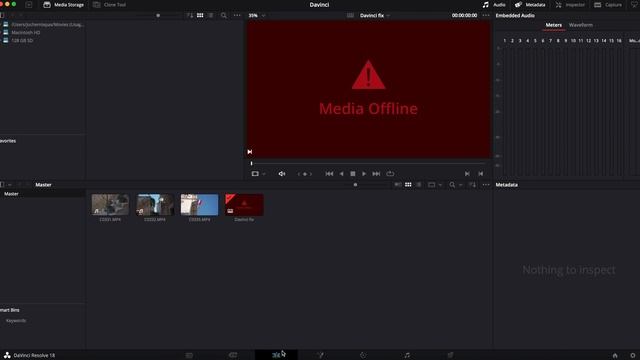Switch to the Media page
Viewport: 640px width, 360px height.
[189, 355]
